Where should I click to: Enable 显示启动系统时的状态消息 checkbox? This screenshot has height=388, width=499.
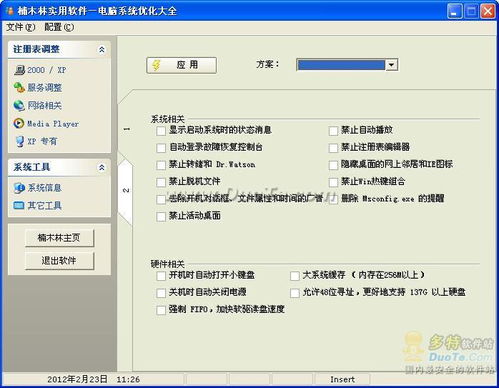[161, 131]
